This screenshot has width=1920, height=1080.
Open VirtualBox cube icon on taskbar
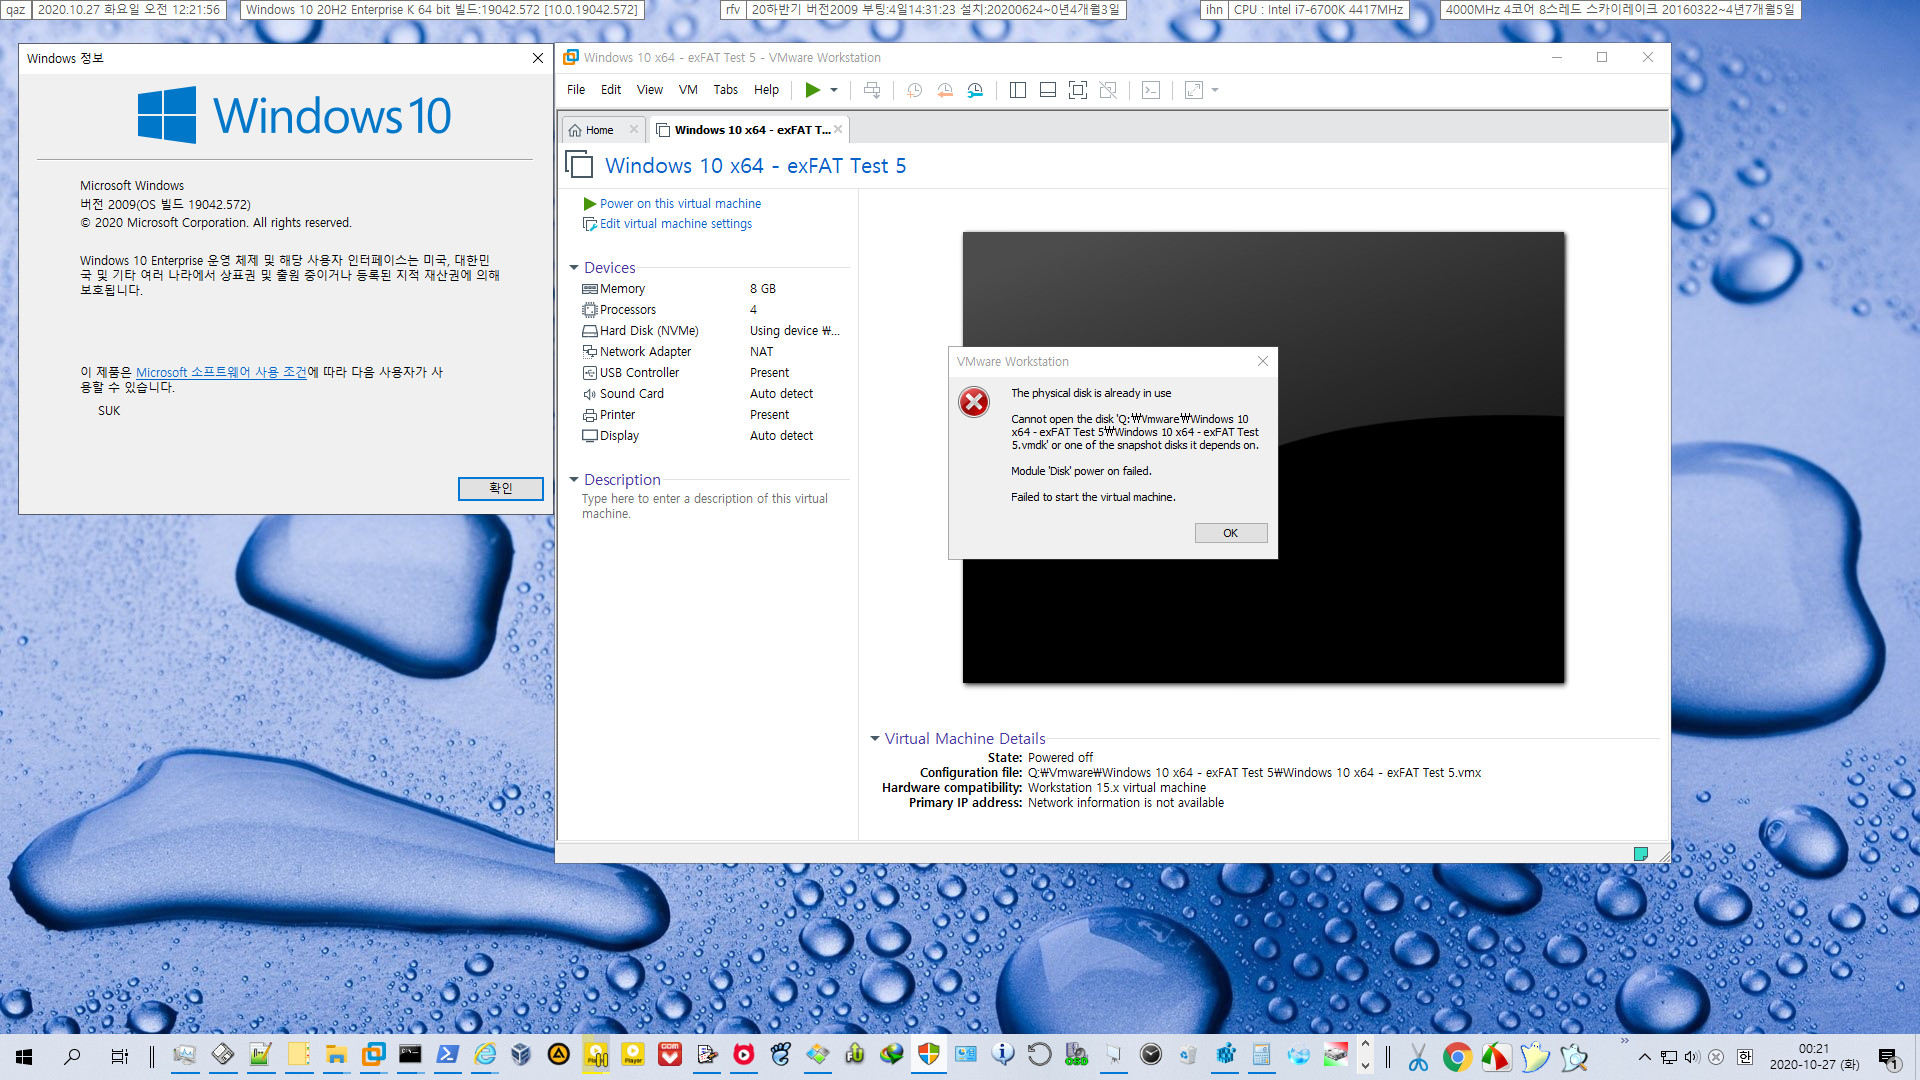pyautogui.click(x=521, y=1055)
